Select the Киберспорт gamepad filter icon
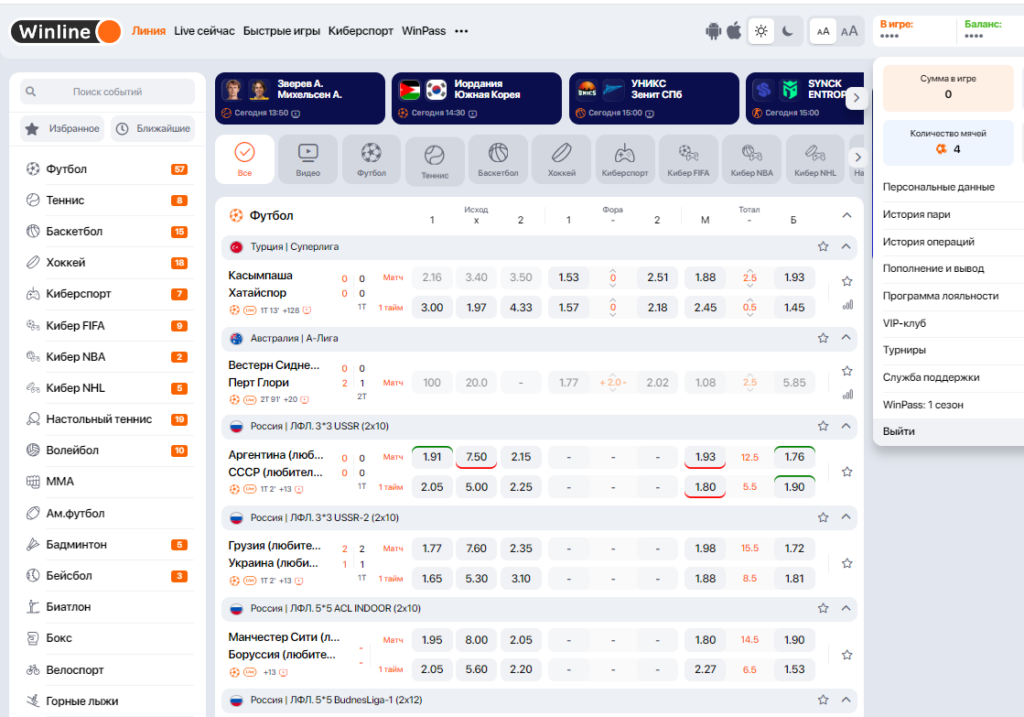 click(625, 159)
